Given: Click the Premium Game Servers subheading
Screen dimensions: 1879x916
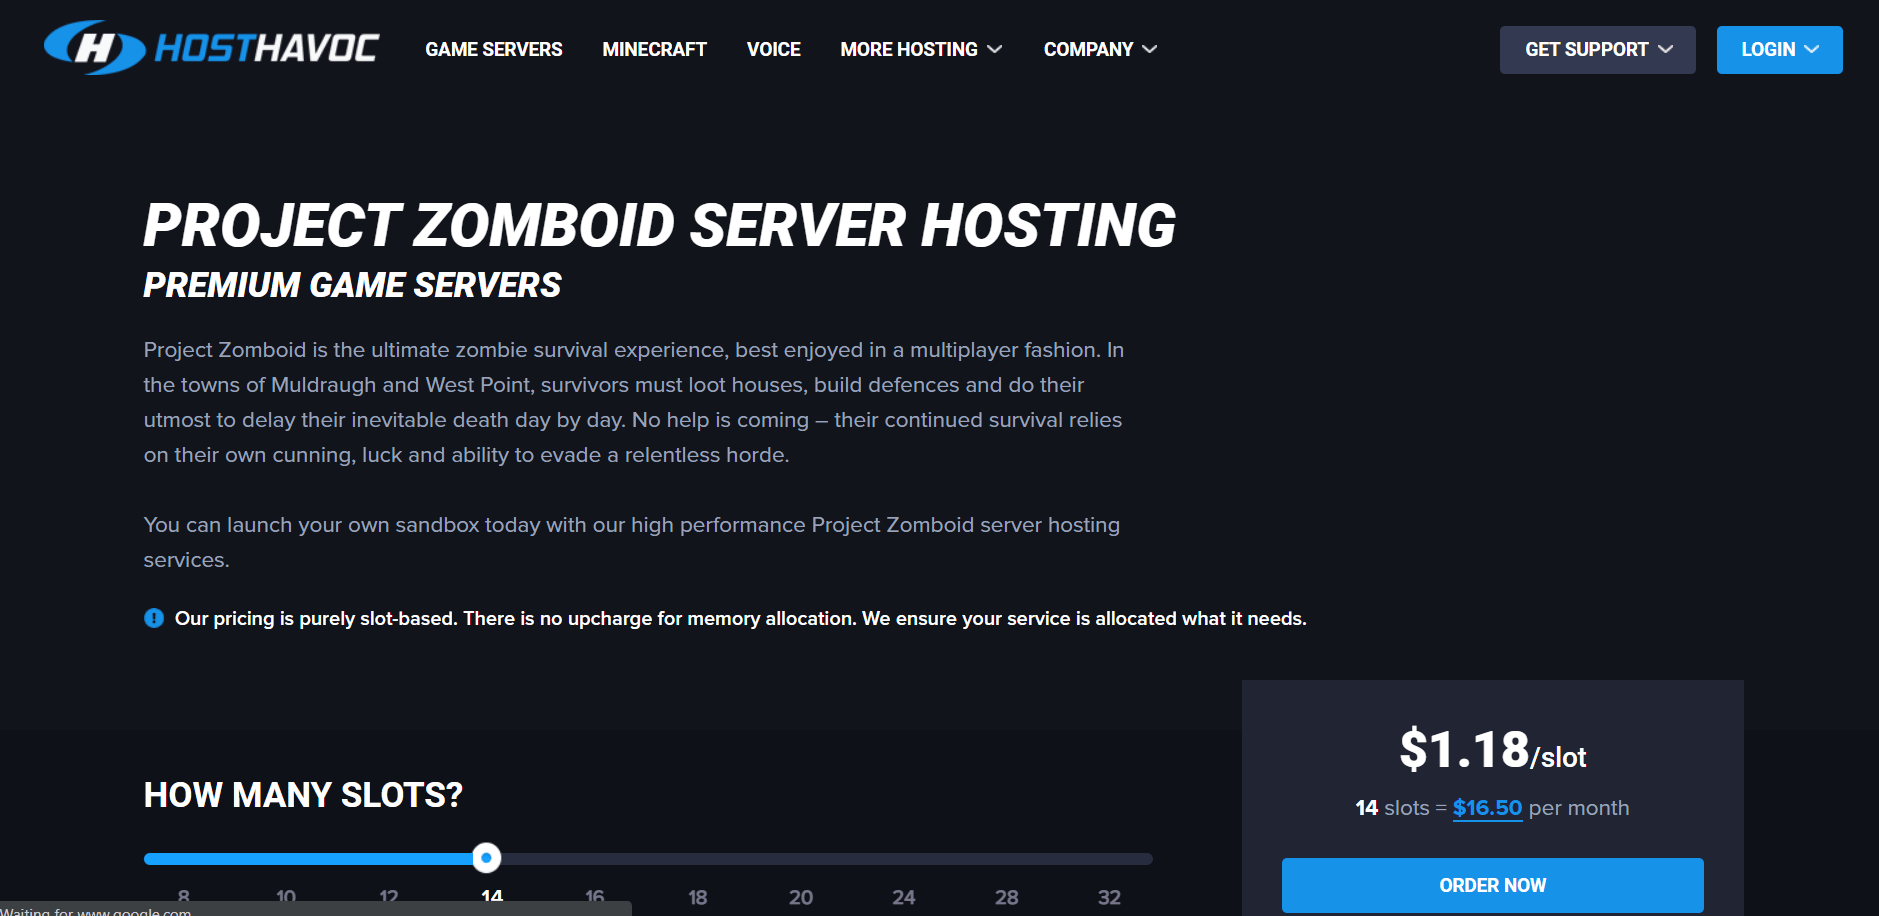Looking at the screenshot, I should (x=352, y=285).
